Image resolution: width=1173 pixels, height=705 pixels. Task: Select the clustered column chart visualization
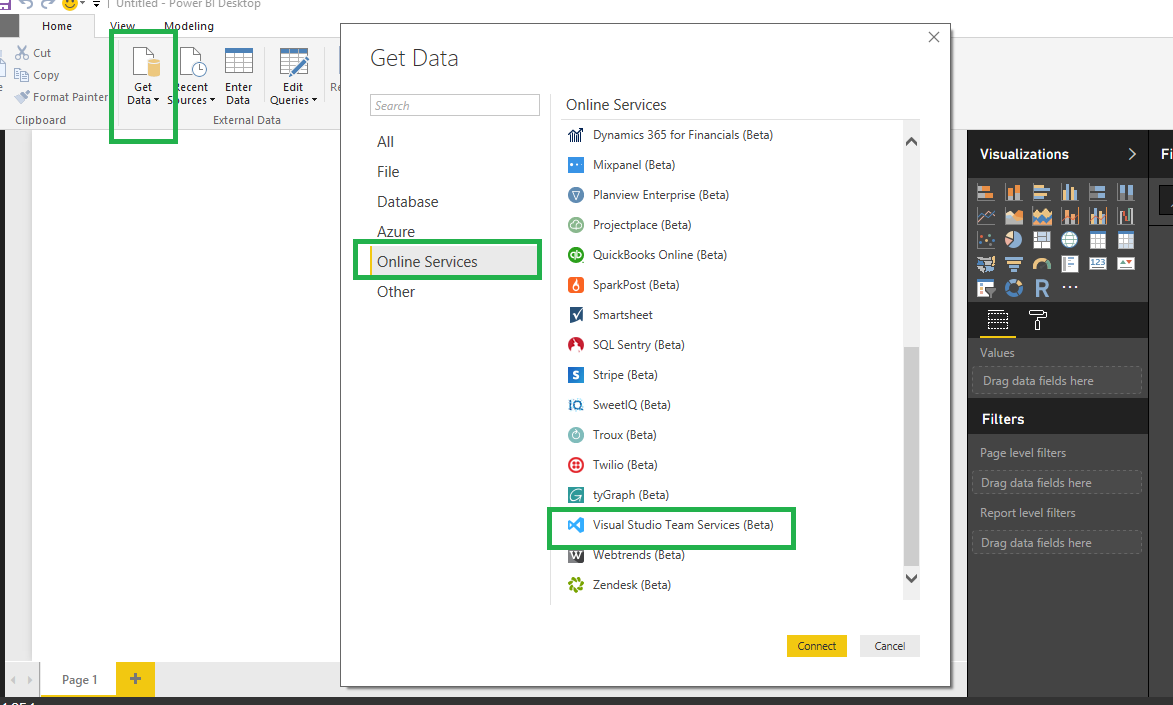(x=1070, y=192)
